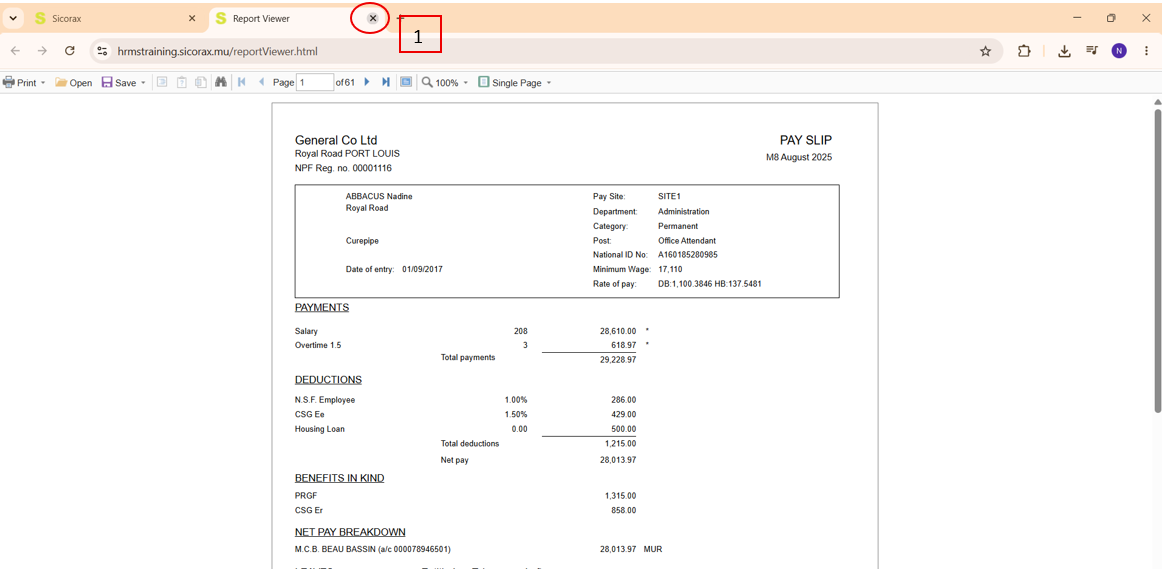
Task: Click the zoom magnifier 100% button
Action: (x=441, y=82)
